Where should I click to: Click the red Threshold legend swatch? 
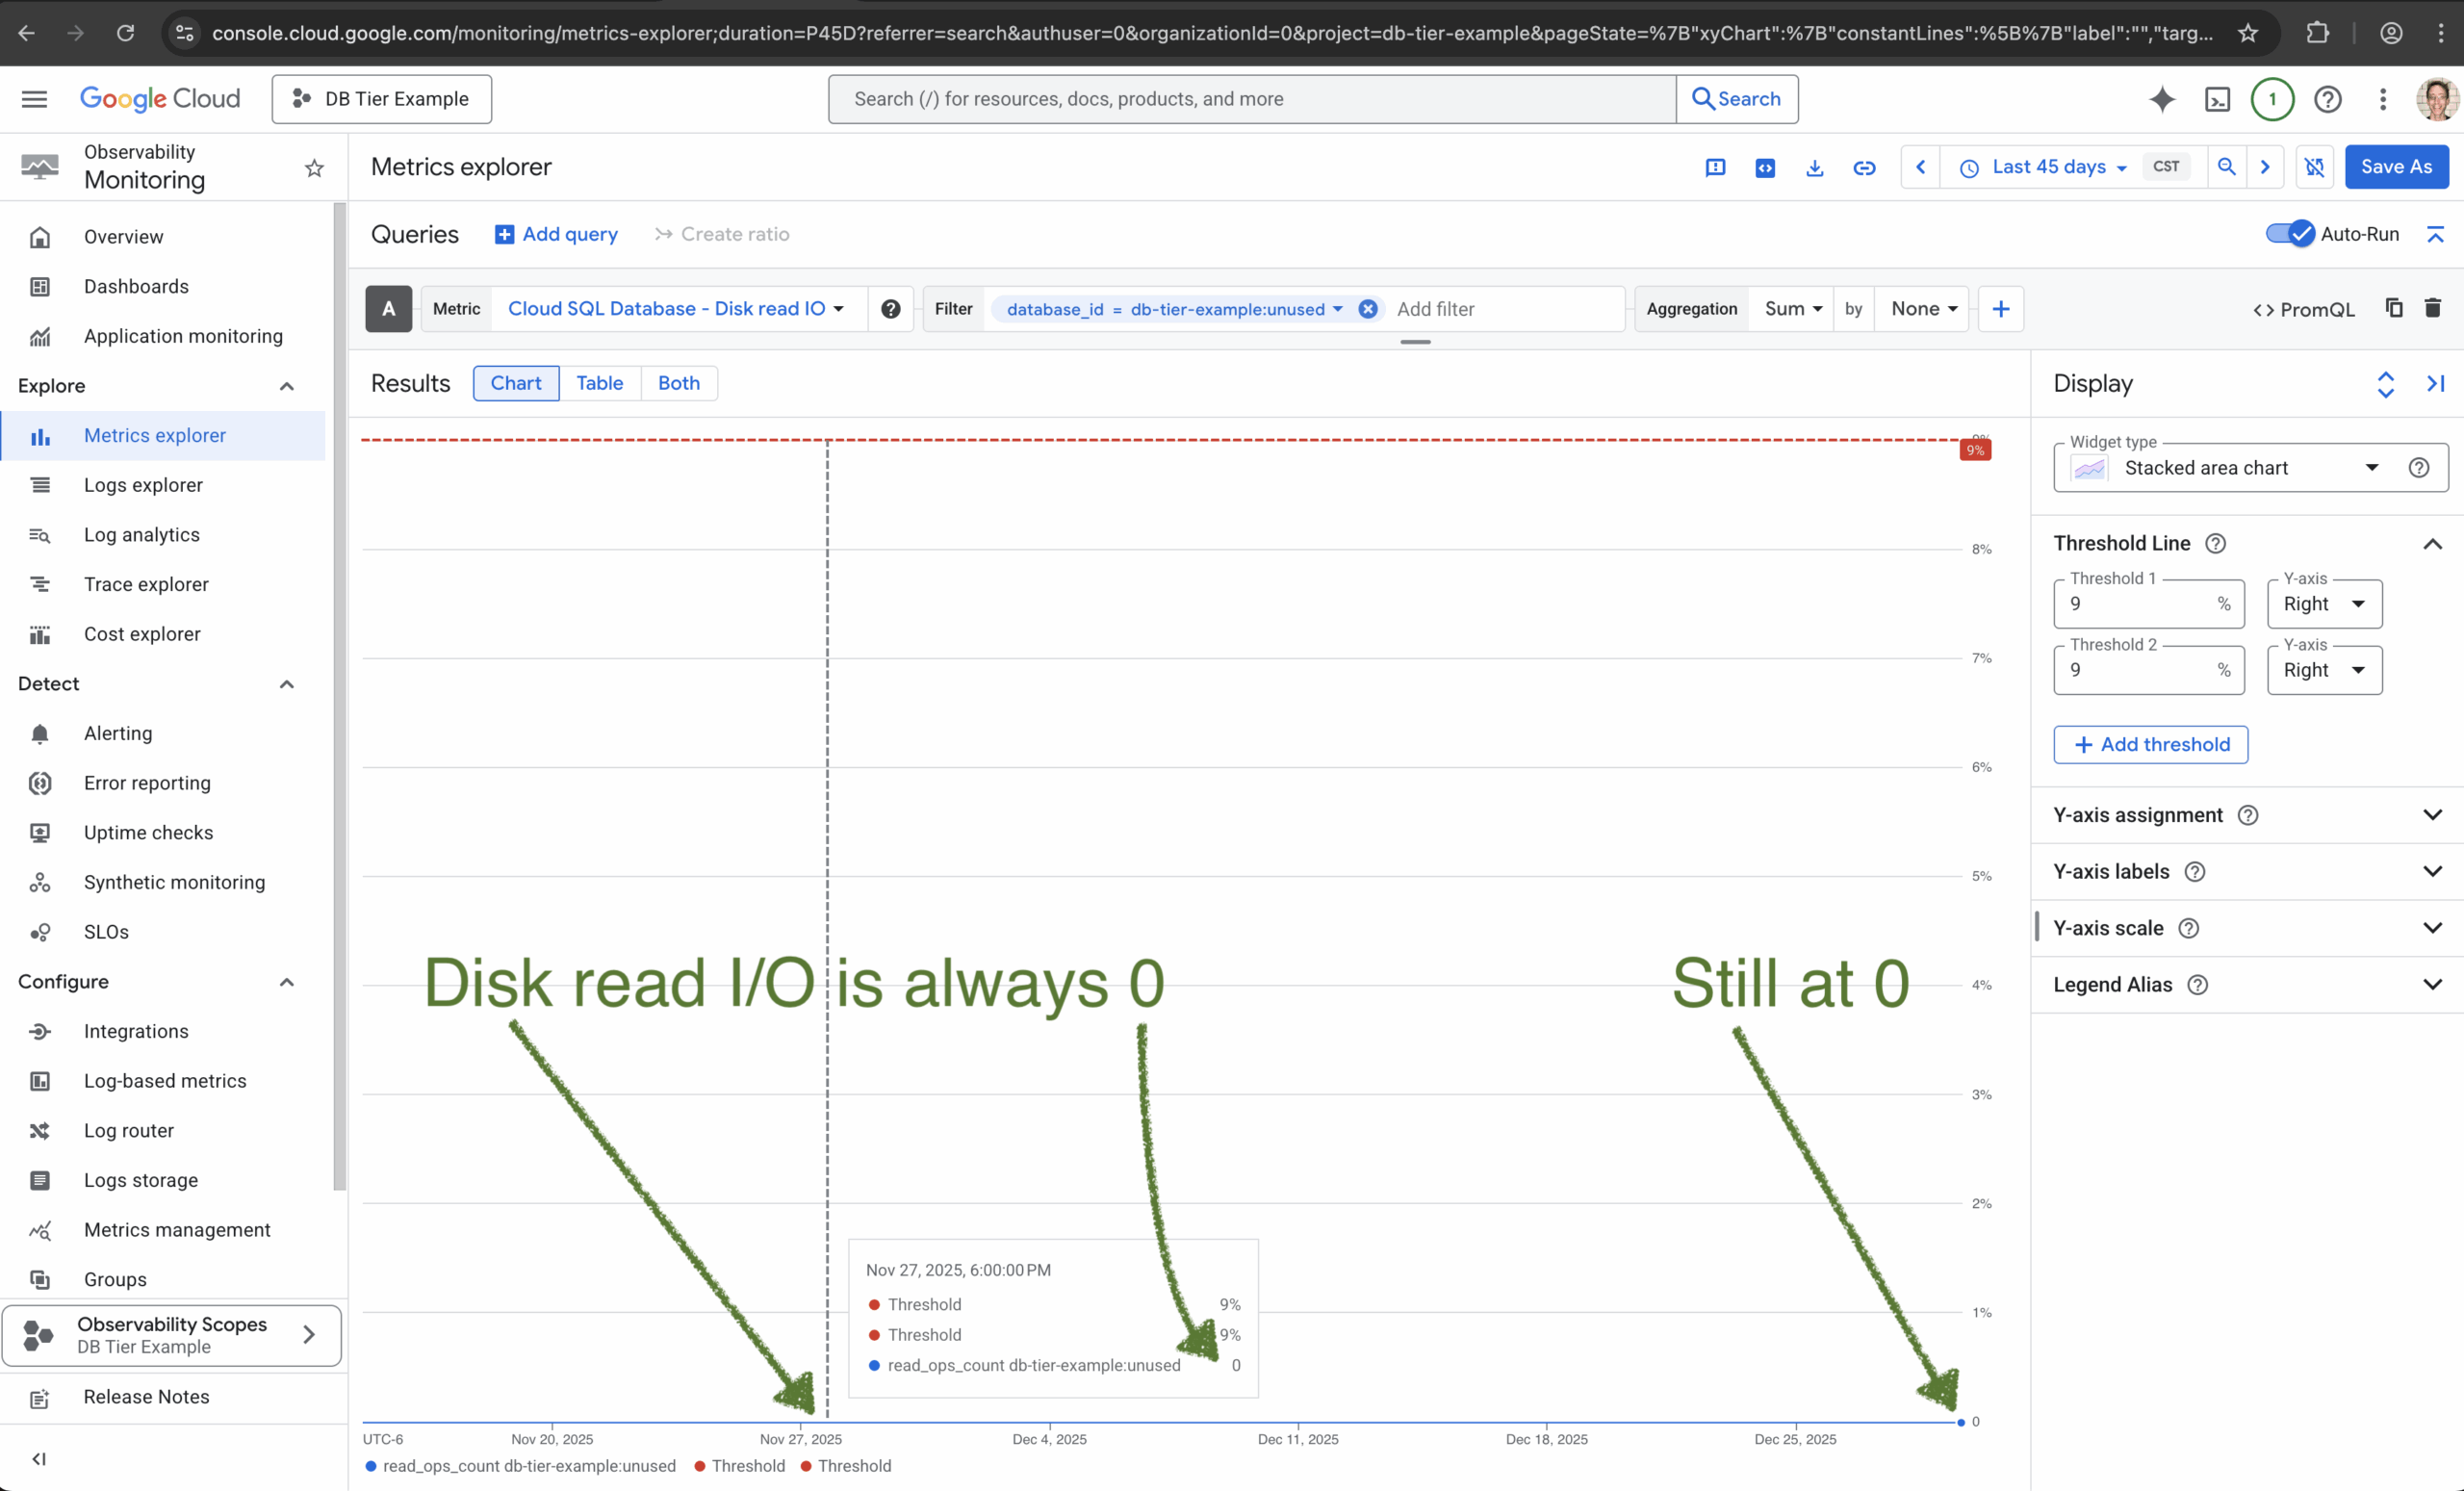click(701, 1466)
